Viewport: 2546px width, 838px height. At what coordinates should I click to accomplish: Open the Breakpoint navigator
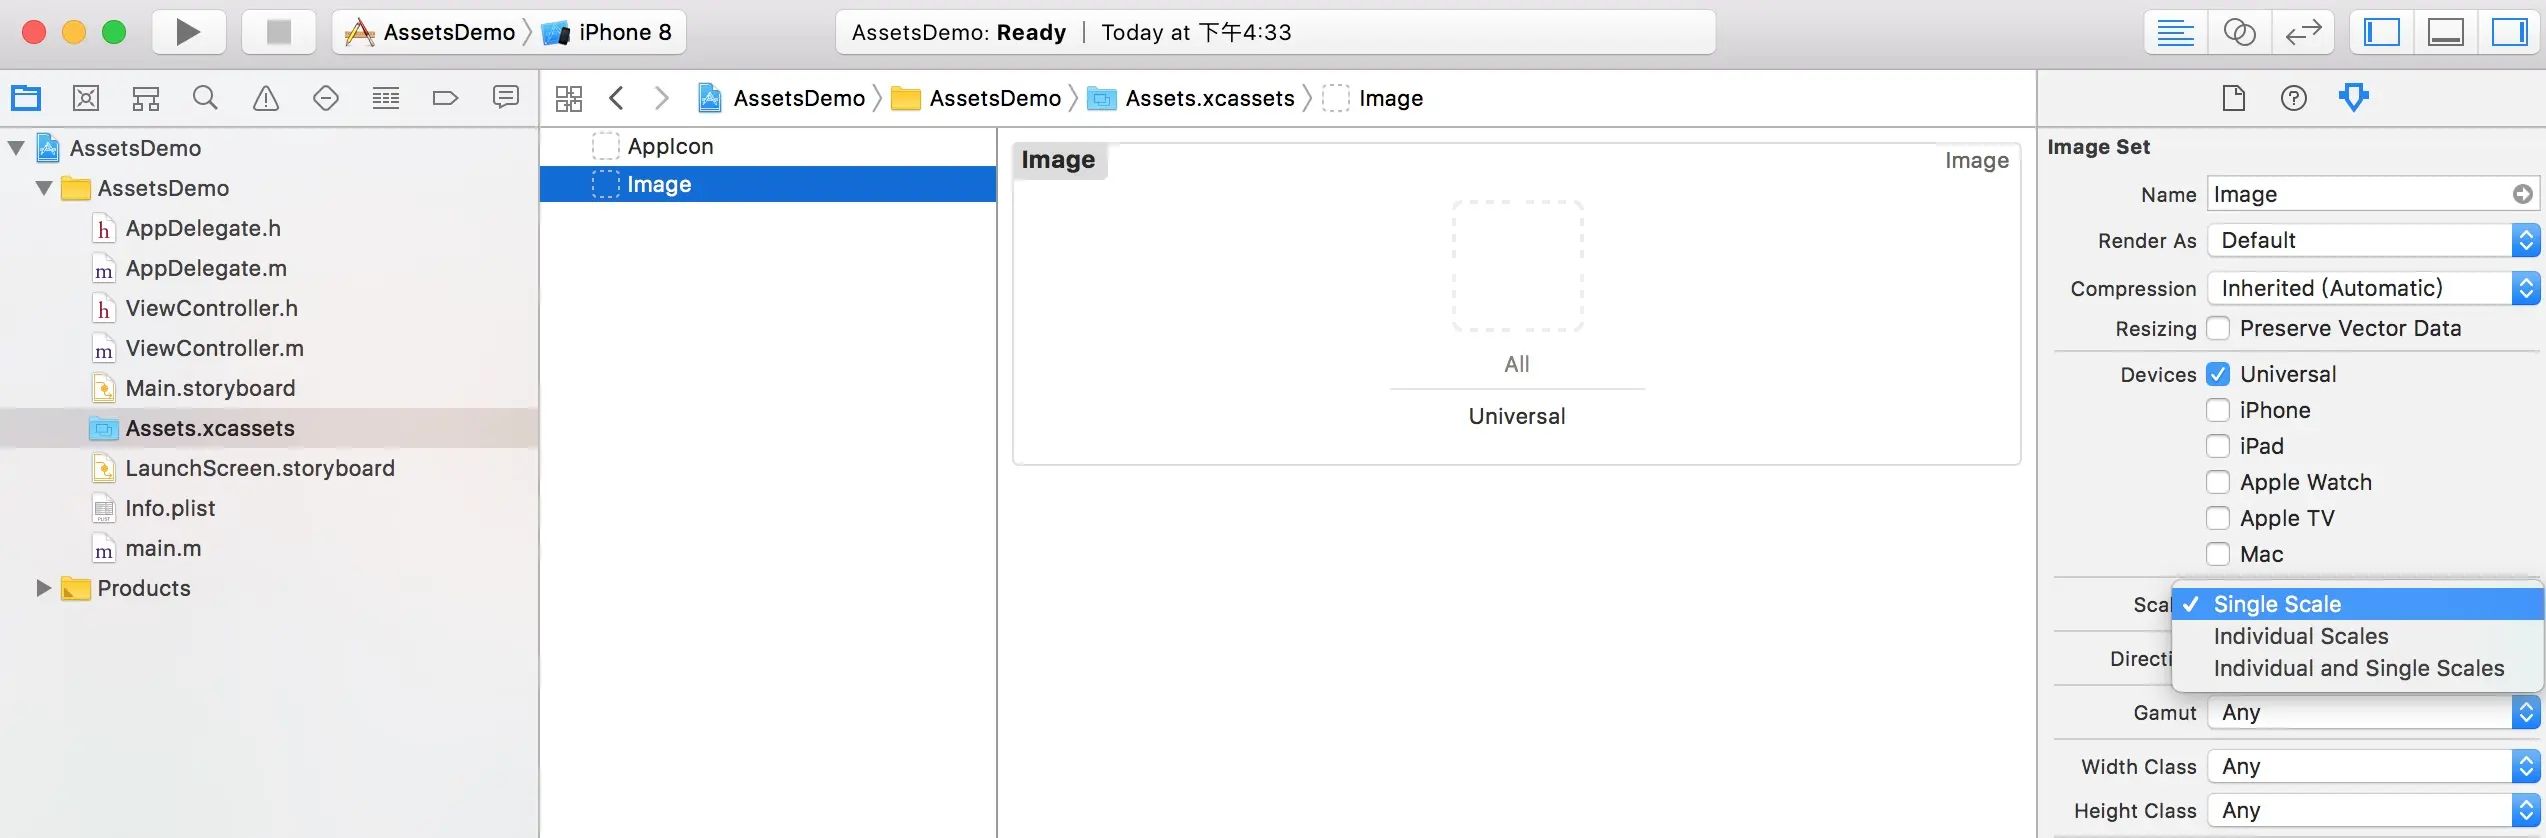(445, 98)
